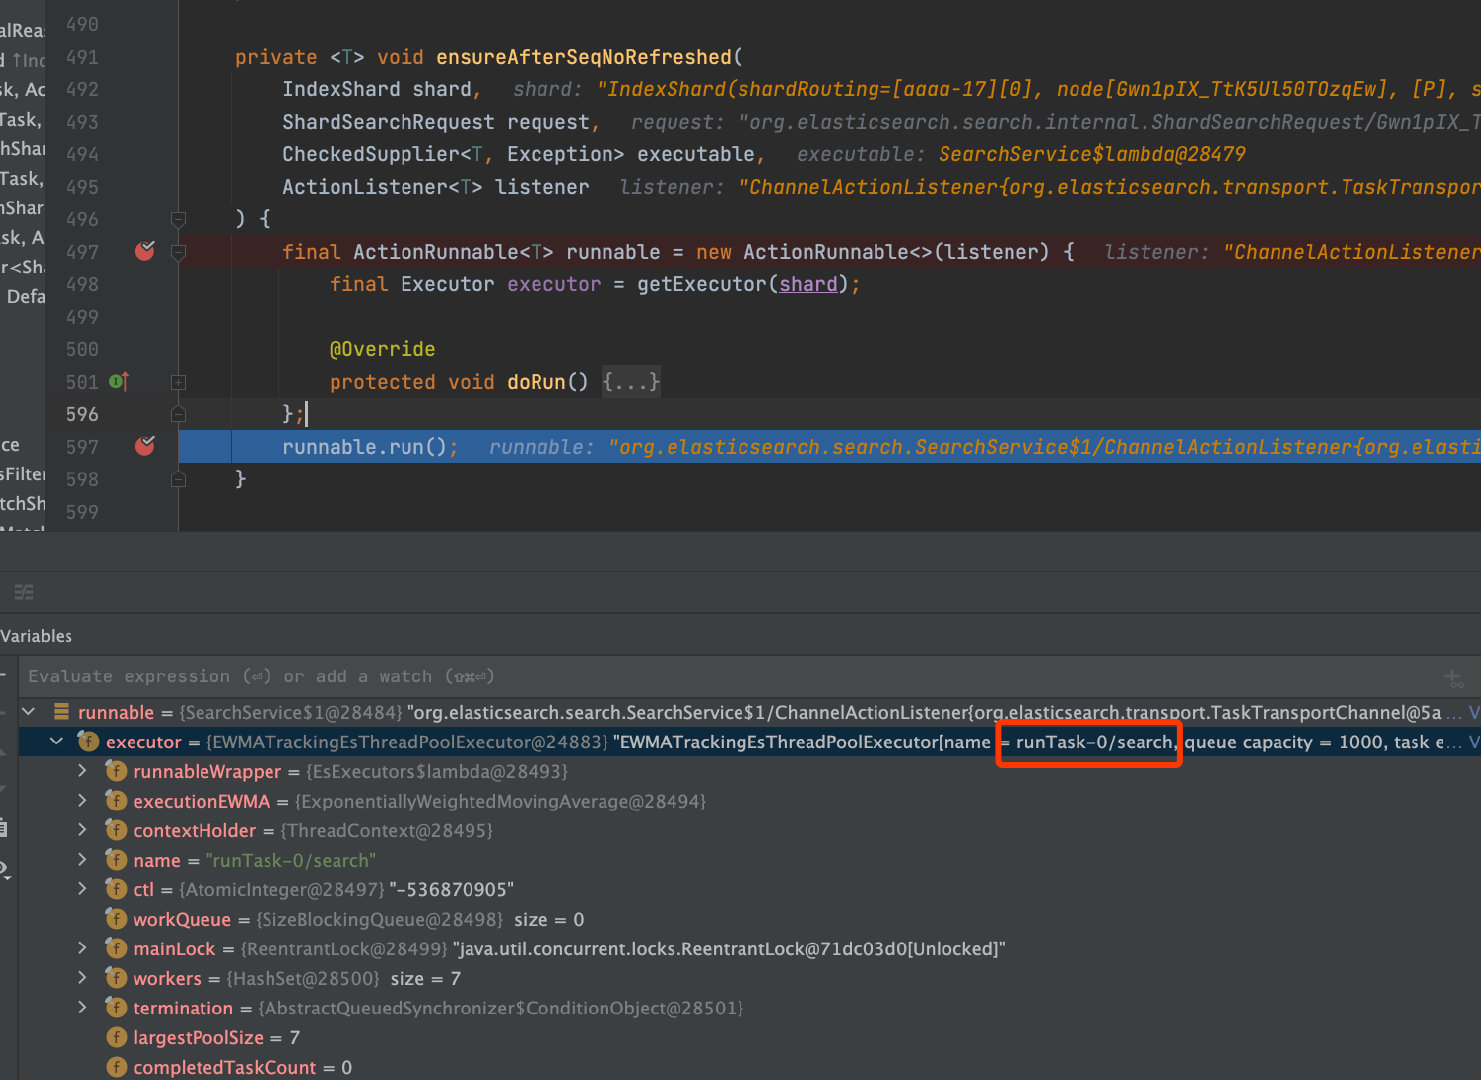Screen dimensions: 1481x1080
Task: Click the "runTask-0/search" name value
Action: (290, 860)
